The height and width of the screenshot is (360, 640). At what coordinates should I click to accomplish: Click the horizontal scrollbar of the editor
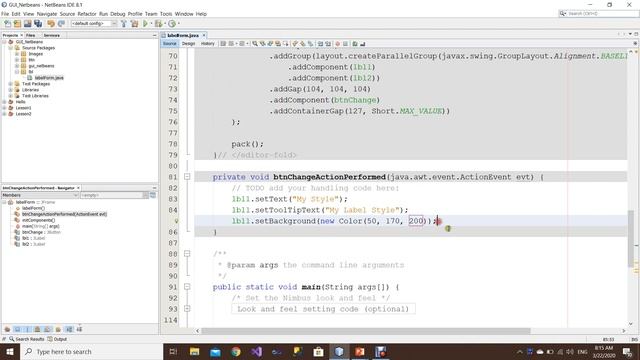[x=366, y=331]
